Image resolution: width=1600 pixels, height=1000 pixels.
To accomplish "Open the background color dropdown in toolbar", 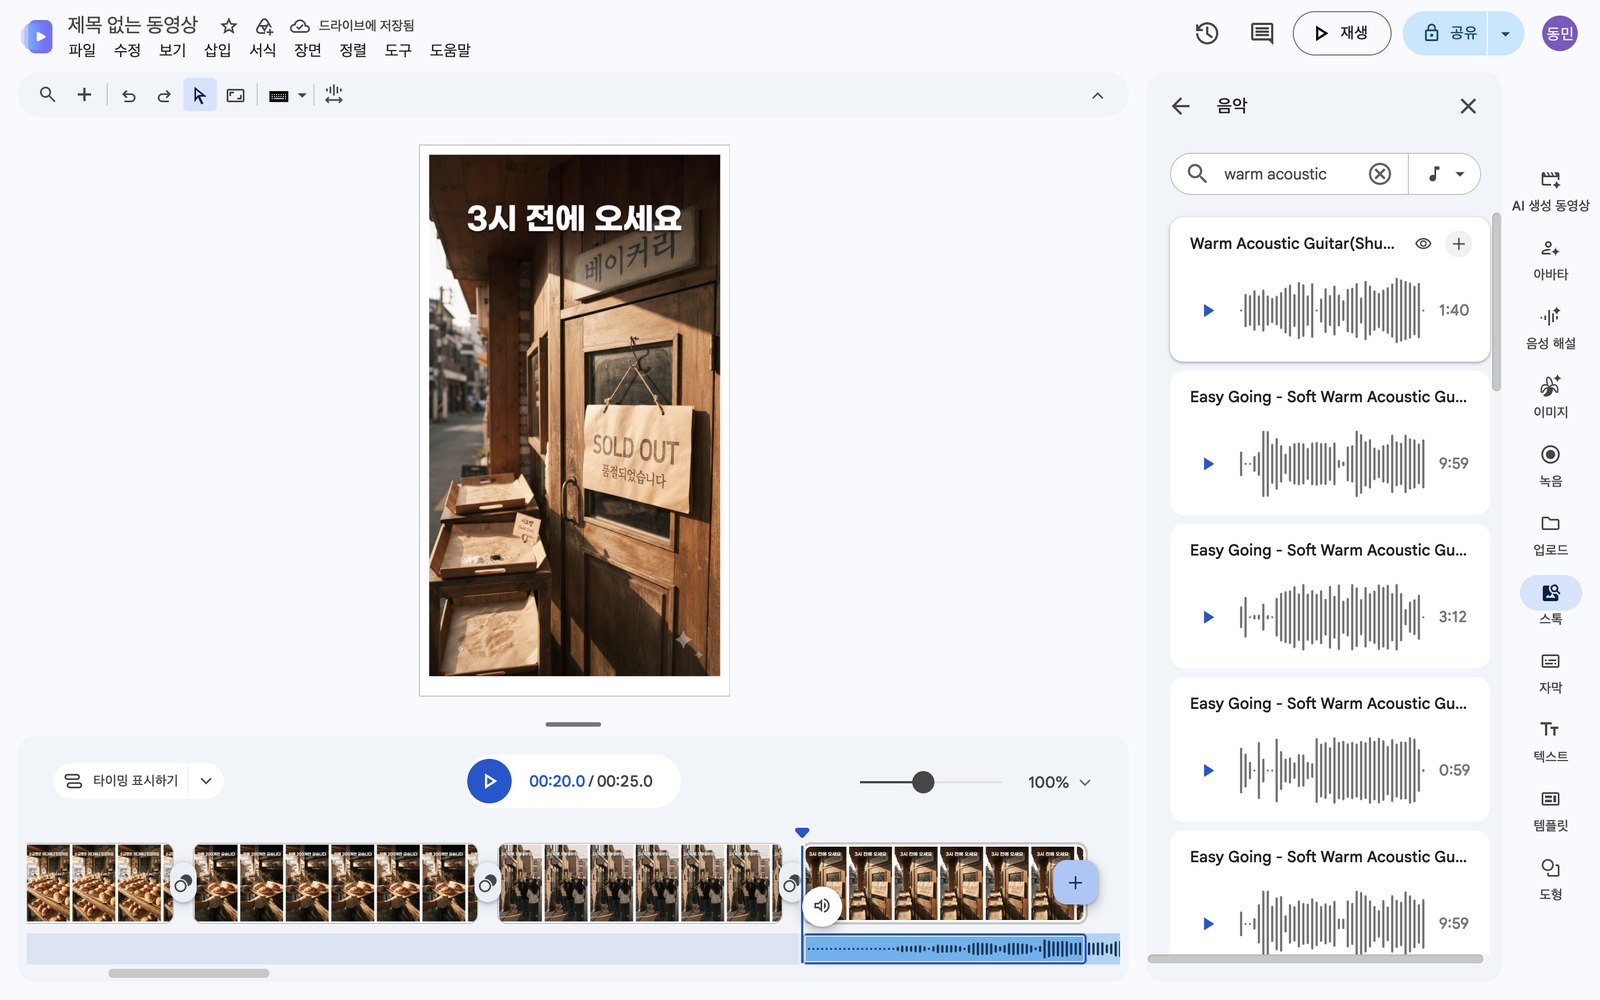I will click(x=302, y=96).
